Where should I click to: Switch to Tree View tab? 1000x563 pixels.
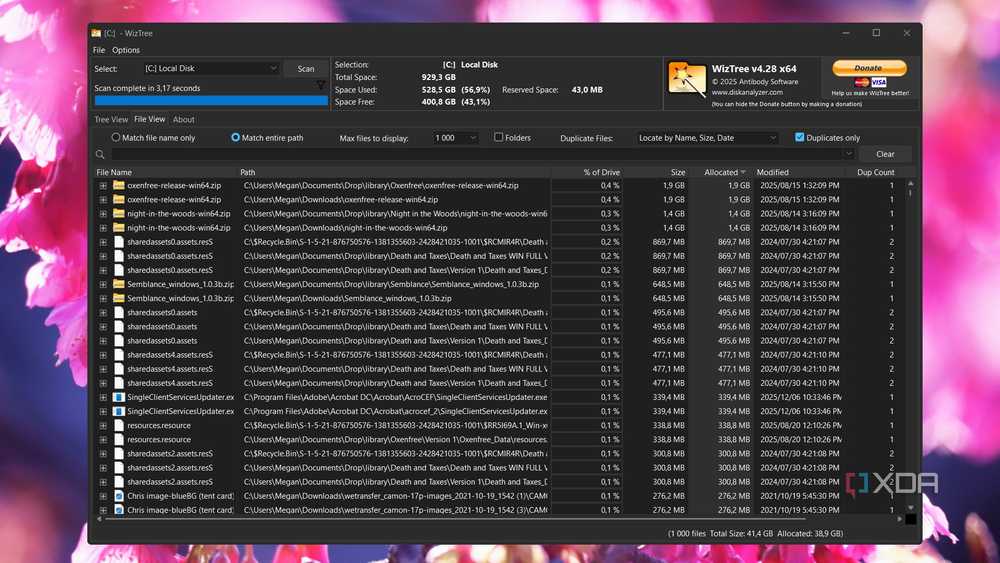click(111, 119)
